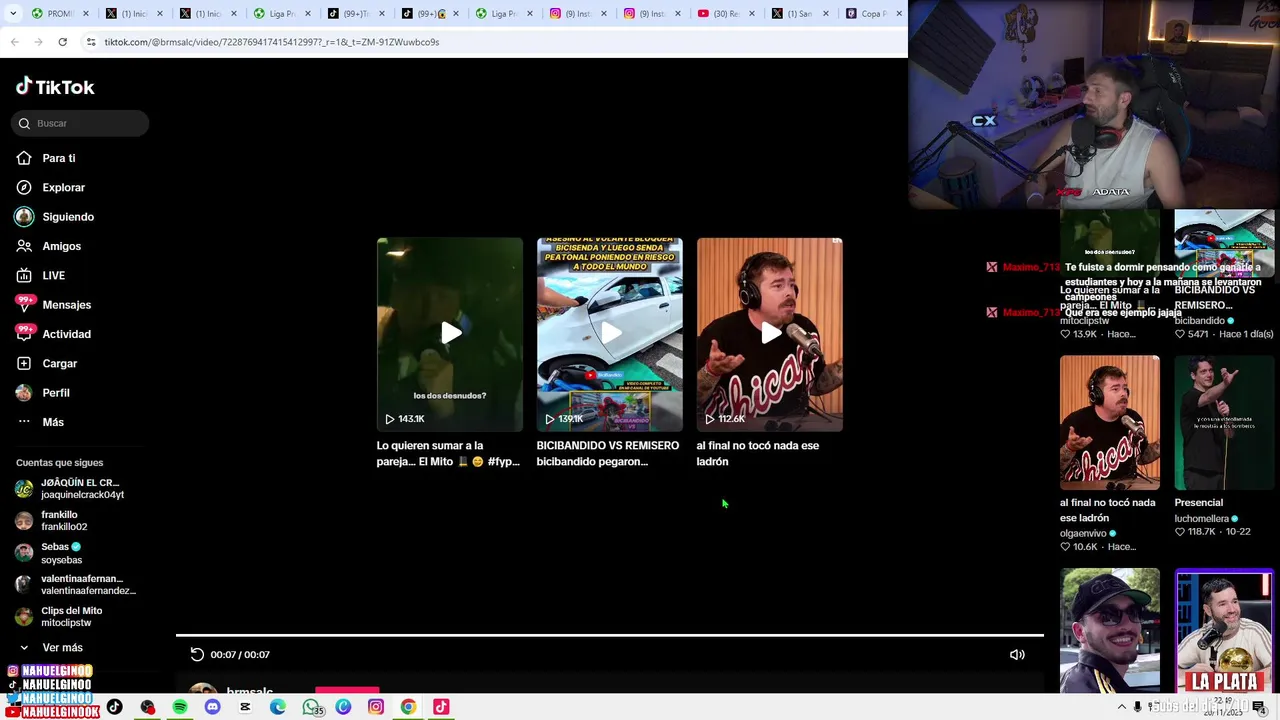Image resolution: width=1280 pixels, height=720 pixels.
Task: Click the browser back arrow
Action: point(15,42)
